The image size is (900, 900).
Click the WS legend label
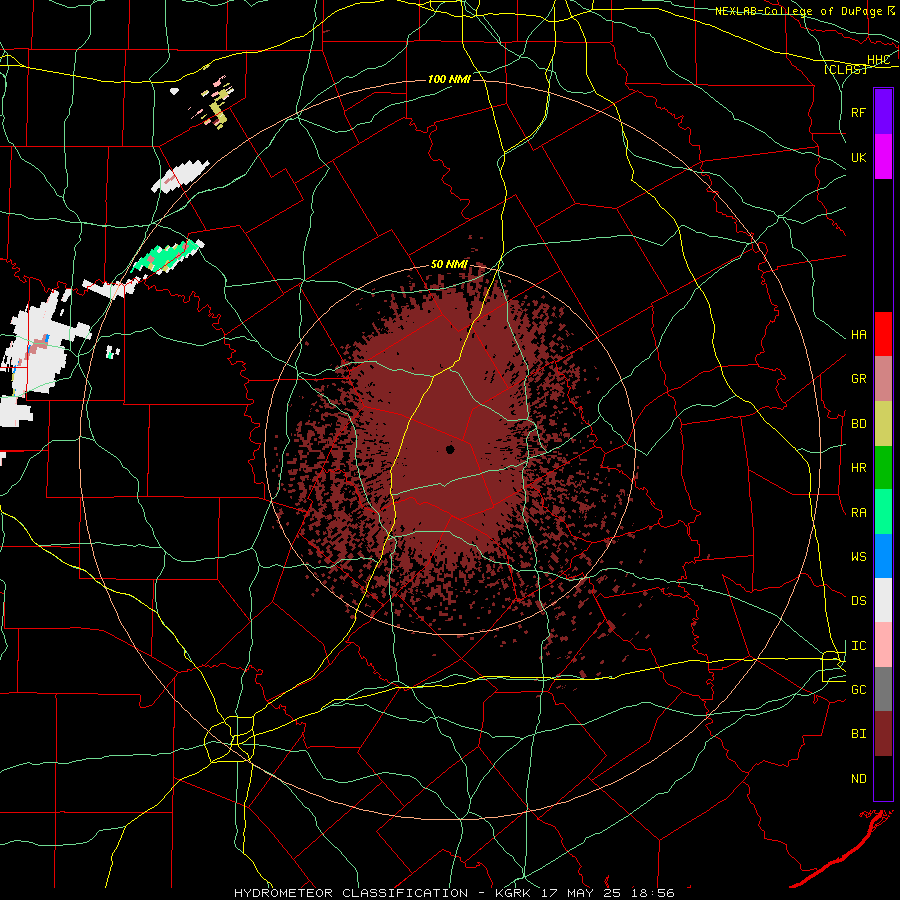858,556
